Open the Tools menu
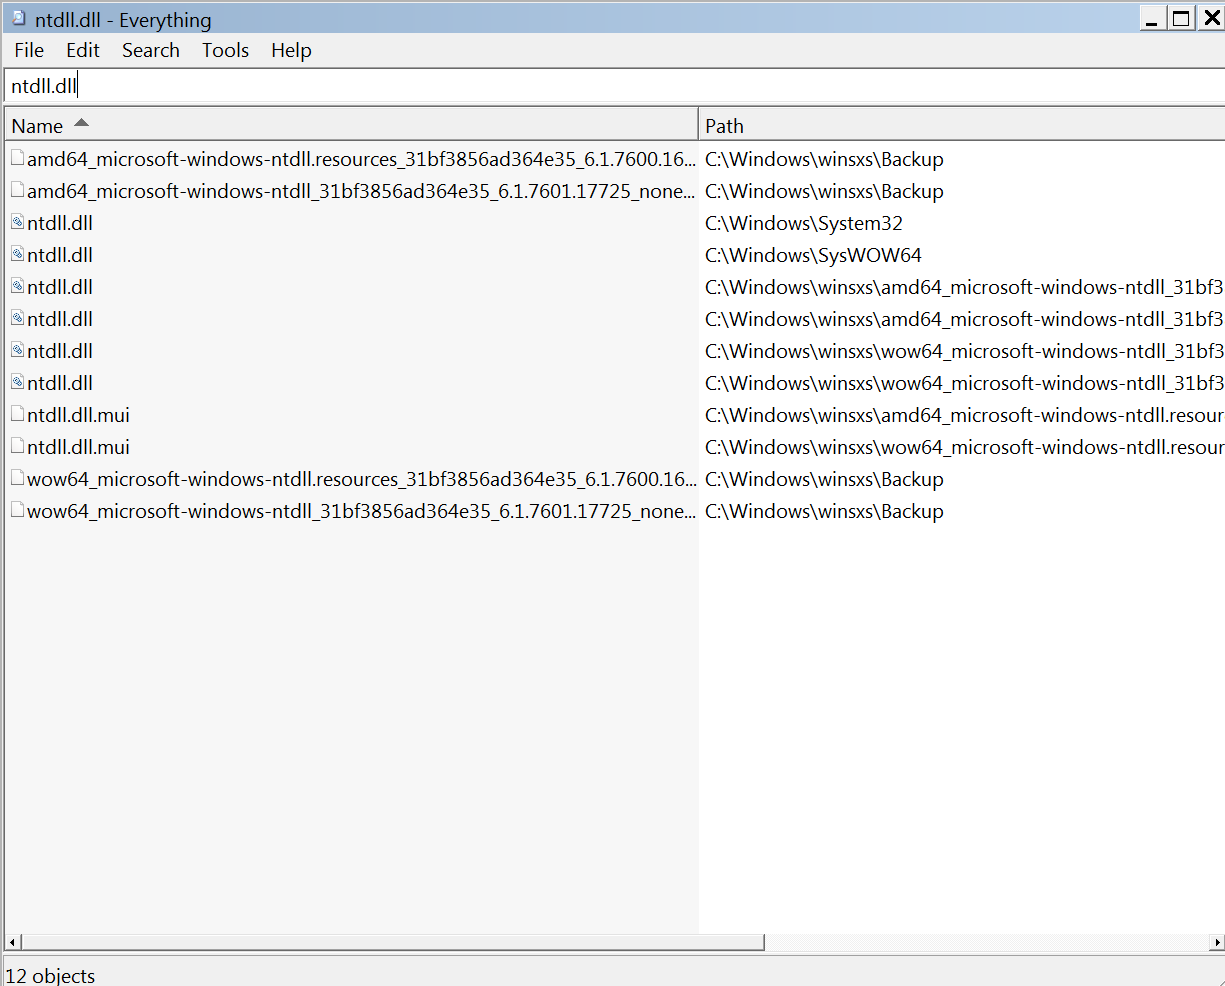The width and height of the screenshot is (1225, 986). [225, 50]
